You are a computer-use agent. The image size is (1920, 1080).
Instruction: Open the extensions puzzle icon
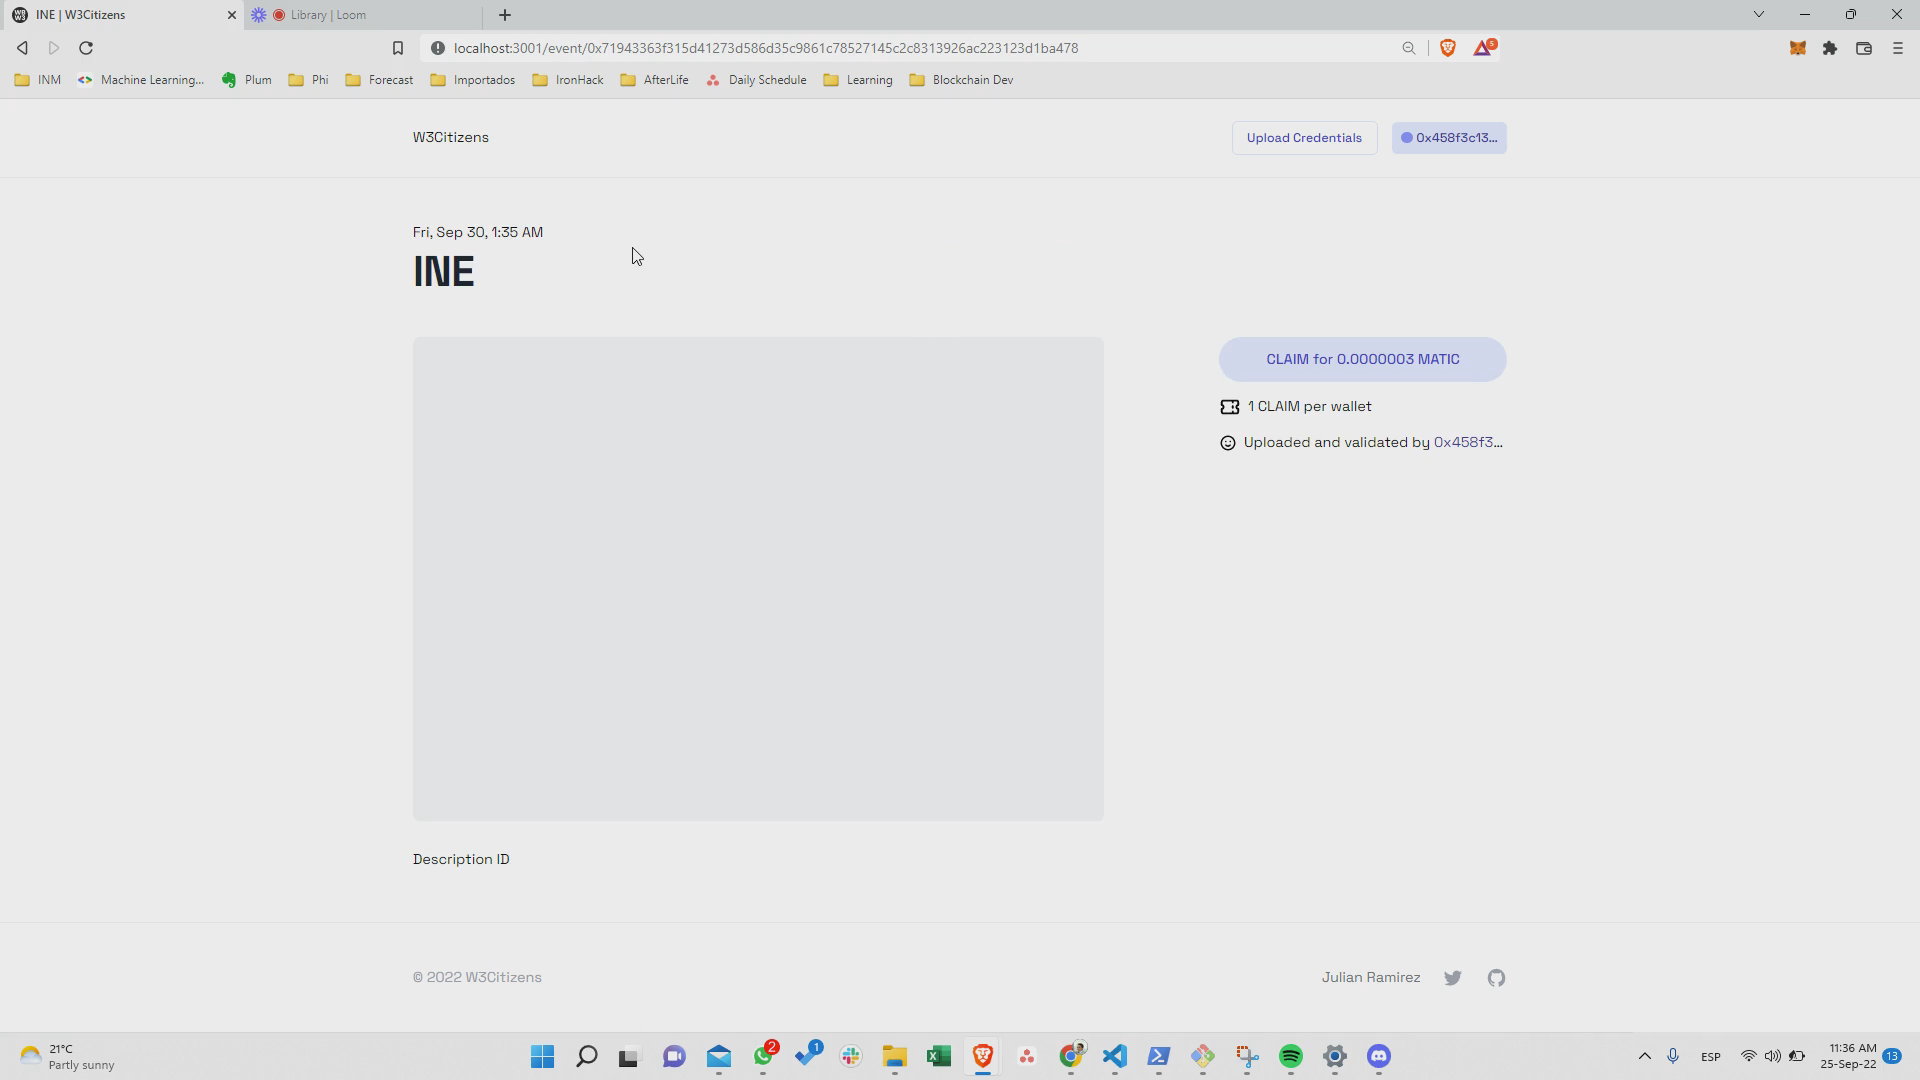(1830, 48)
